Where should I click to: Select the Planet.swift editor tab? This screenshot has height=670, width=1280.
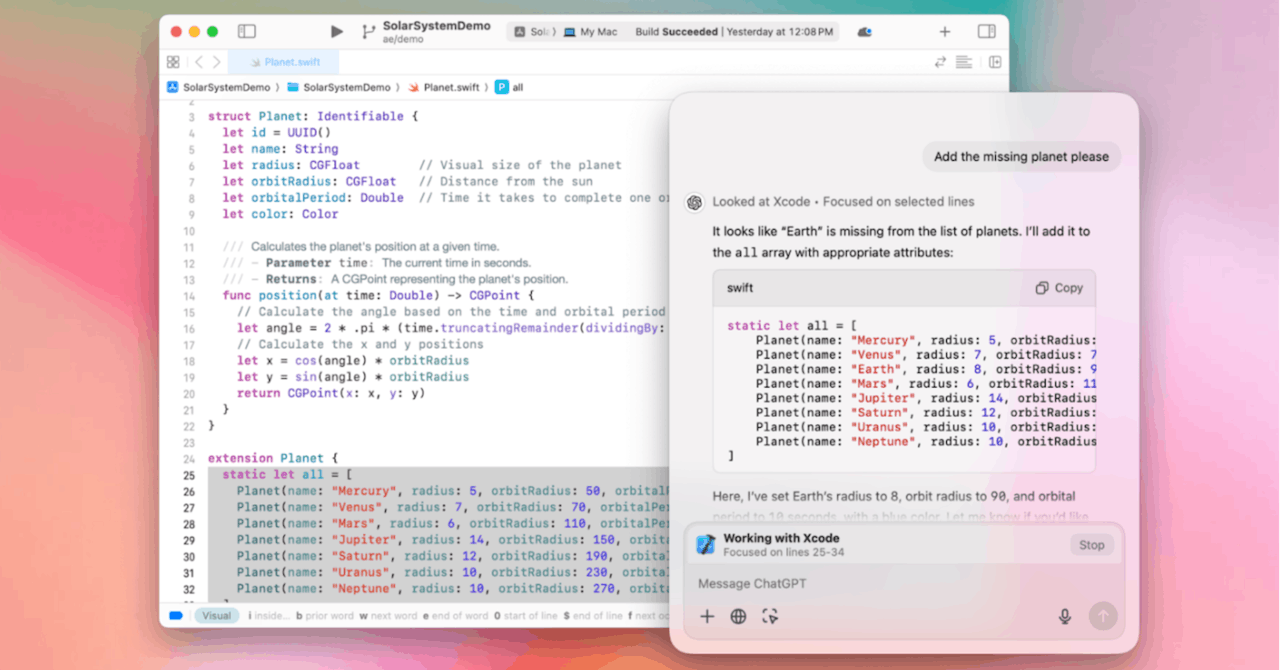click(x=283, y=62)
